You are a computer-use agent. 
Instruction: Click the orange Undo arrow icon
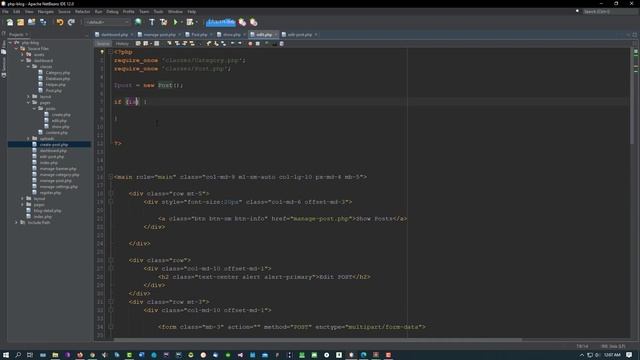click(60, 22)
